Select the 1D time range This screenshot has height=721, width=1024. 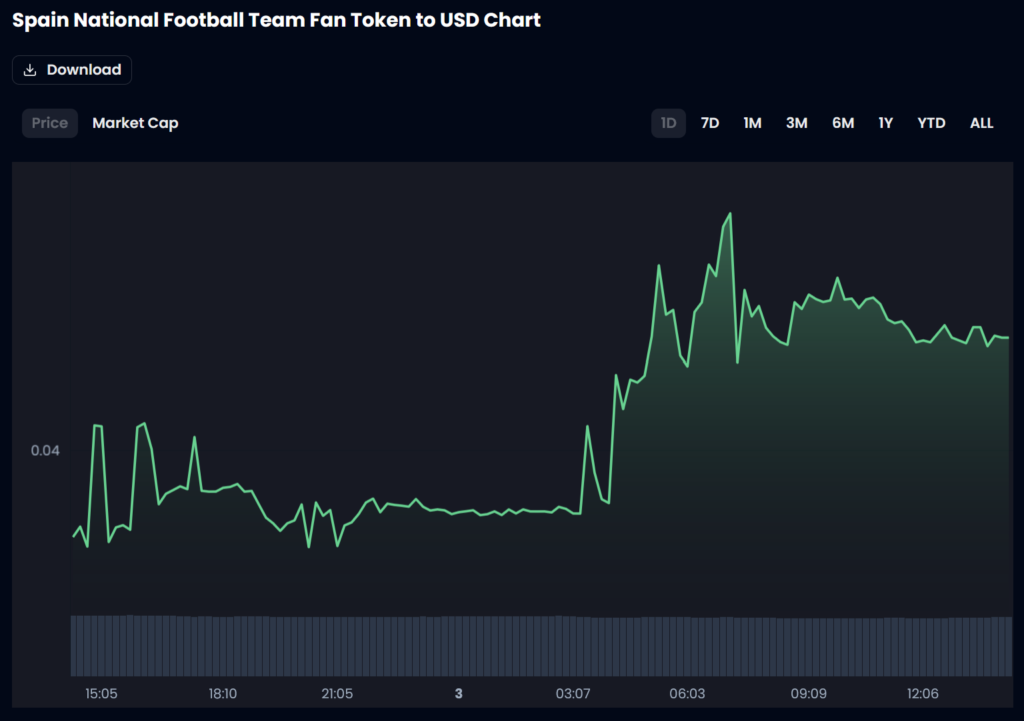tap(669, 123)
